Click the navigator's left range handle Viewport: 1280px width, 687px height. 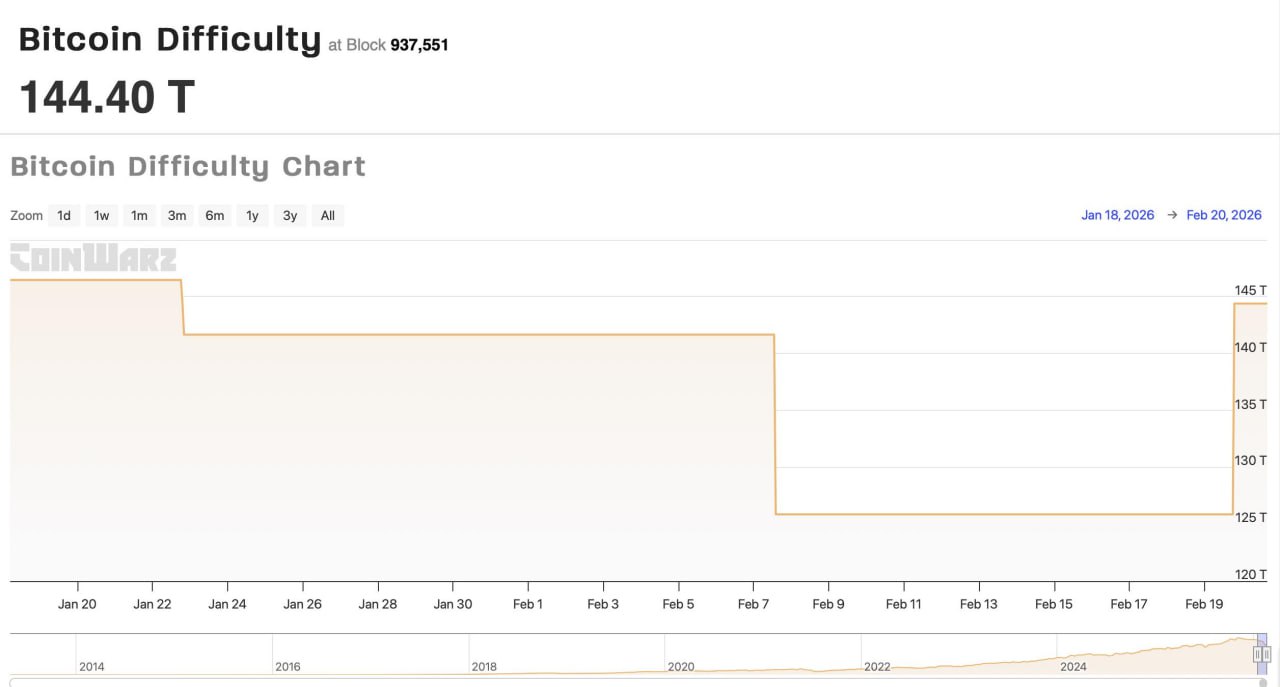1257,654
